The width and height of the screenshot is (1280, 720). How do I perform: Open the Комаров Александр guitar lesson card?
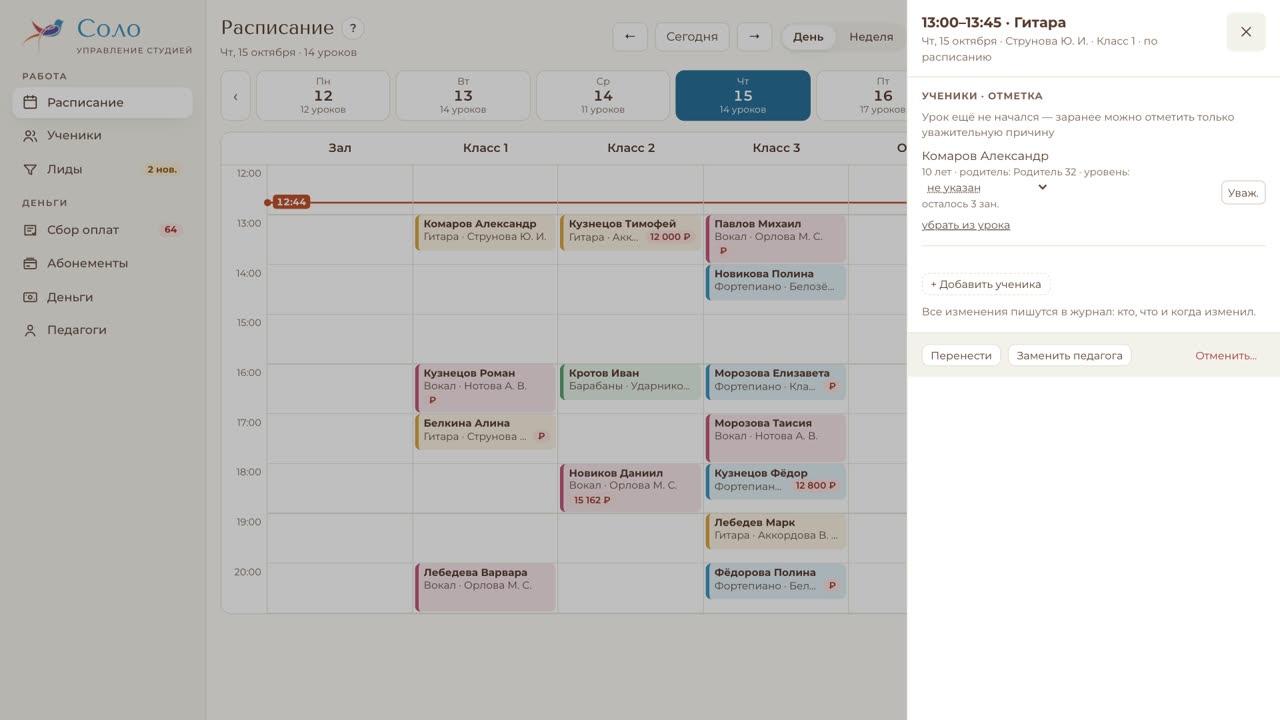[485, 233]
